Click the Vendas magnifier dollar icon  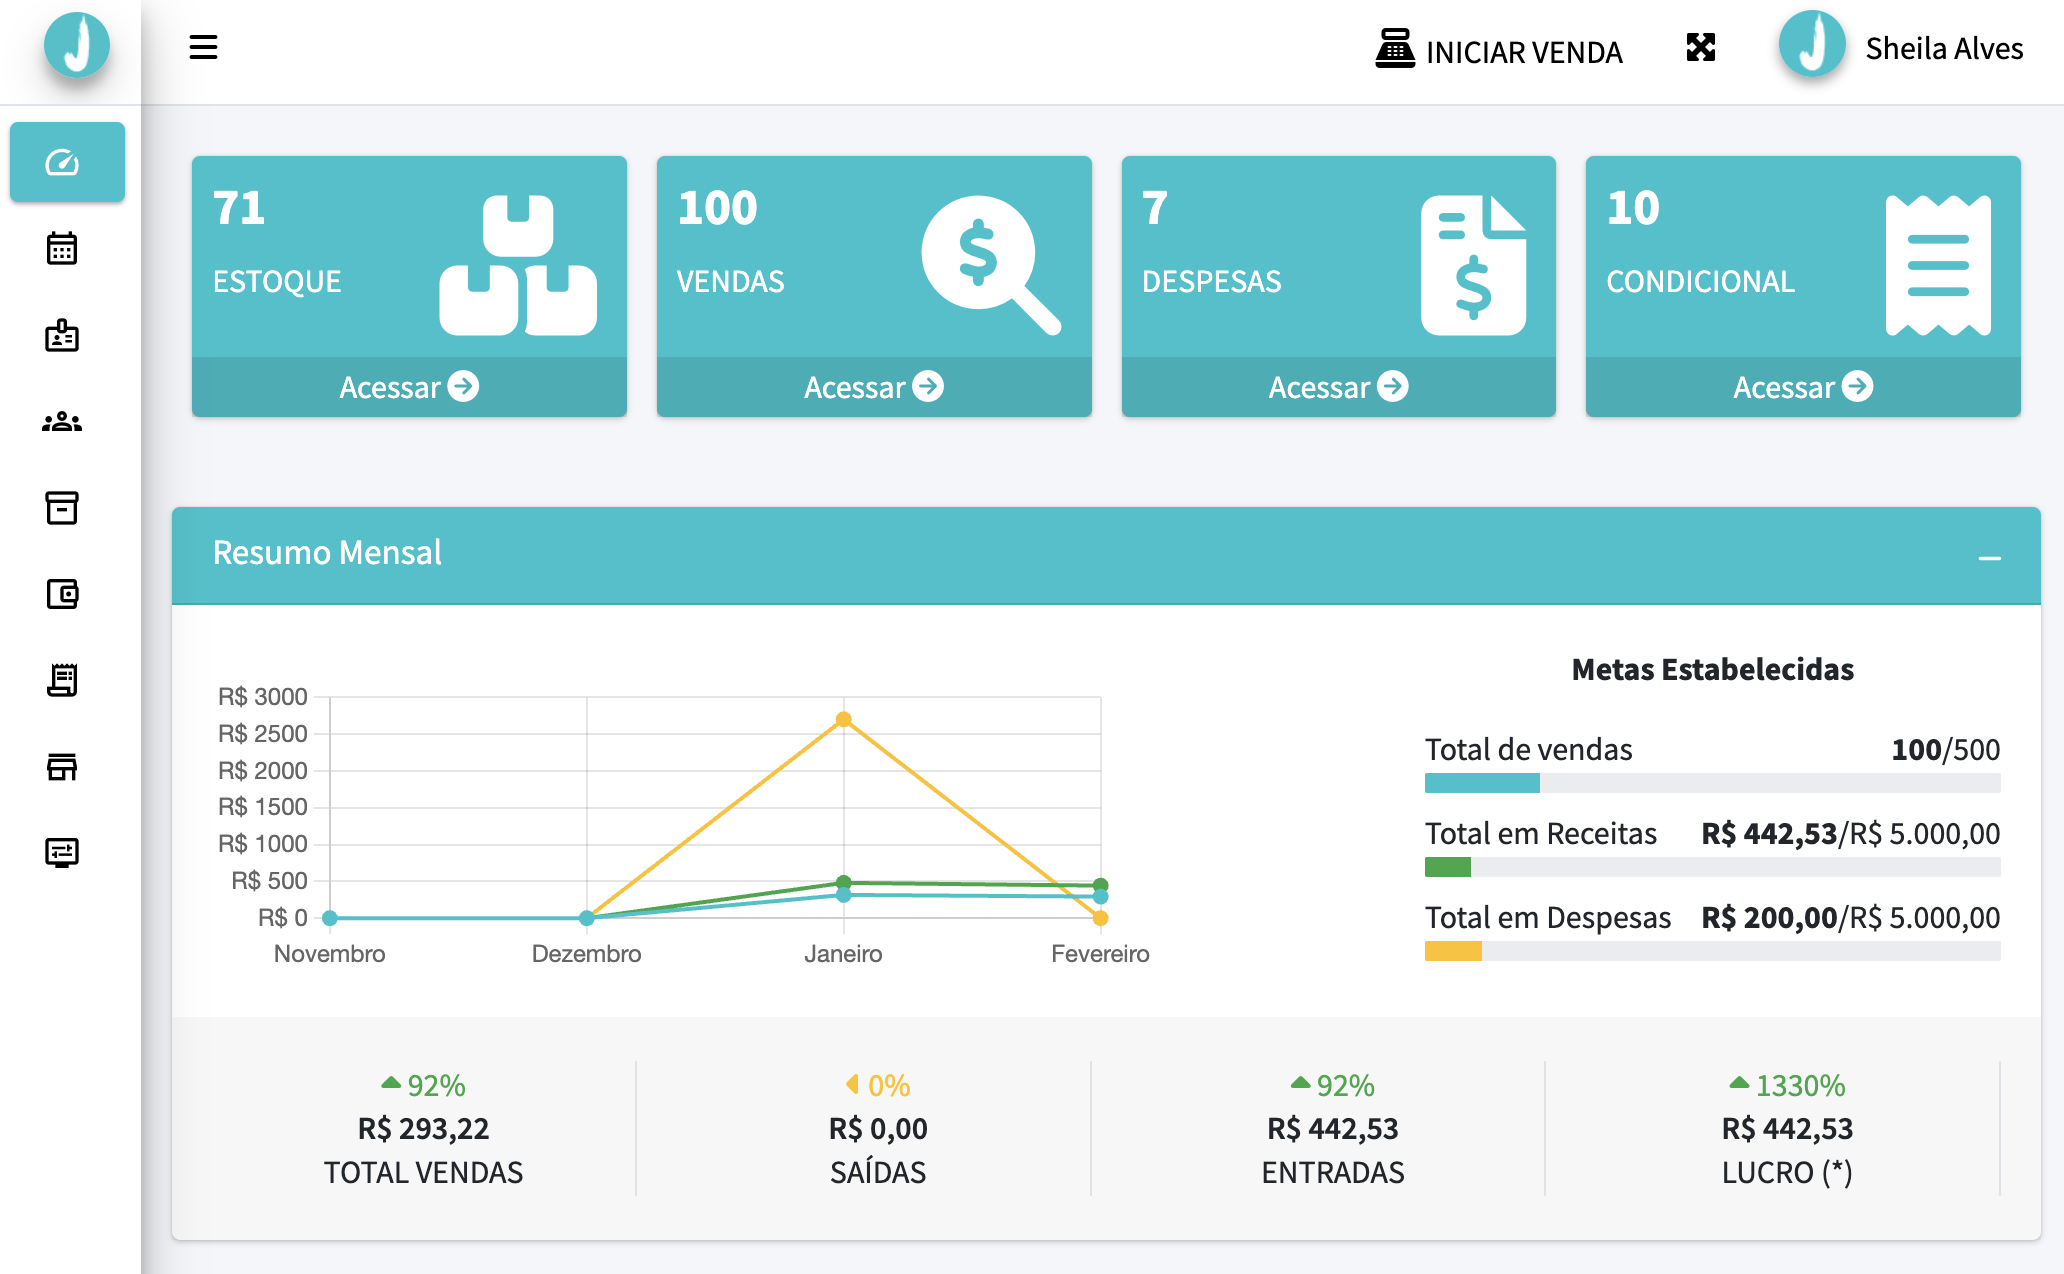990,265
